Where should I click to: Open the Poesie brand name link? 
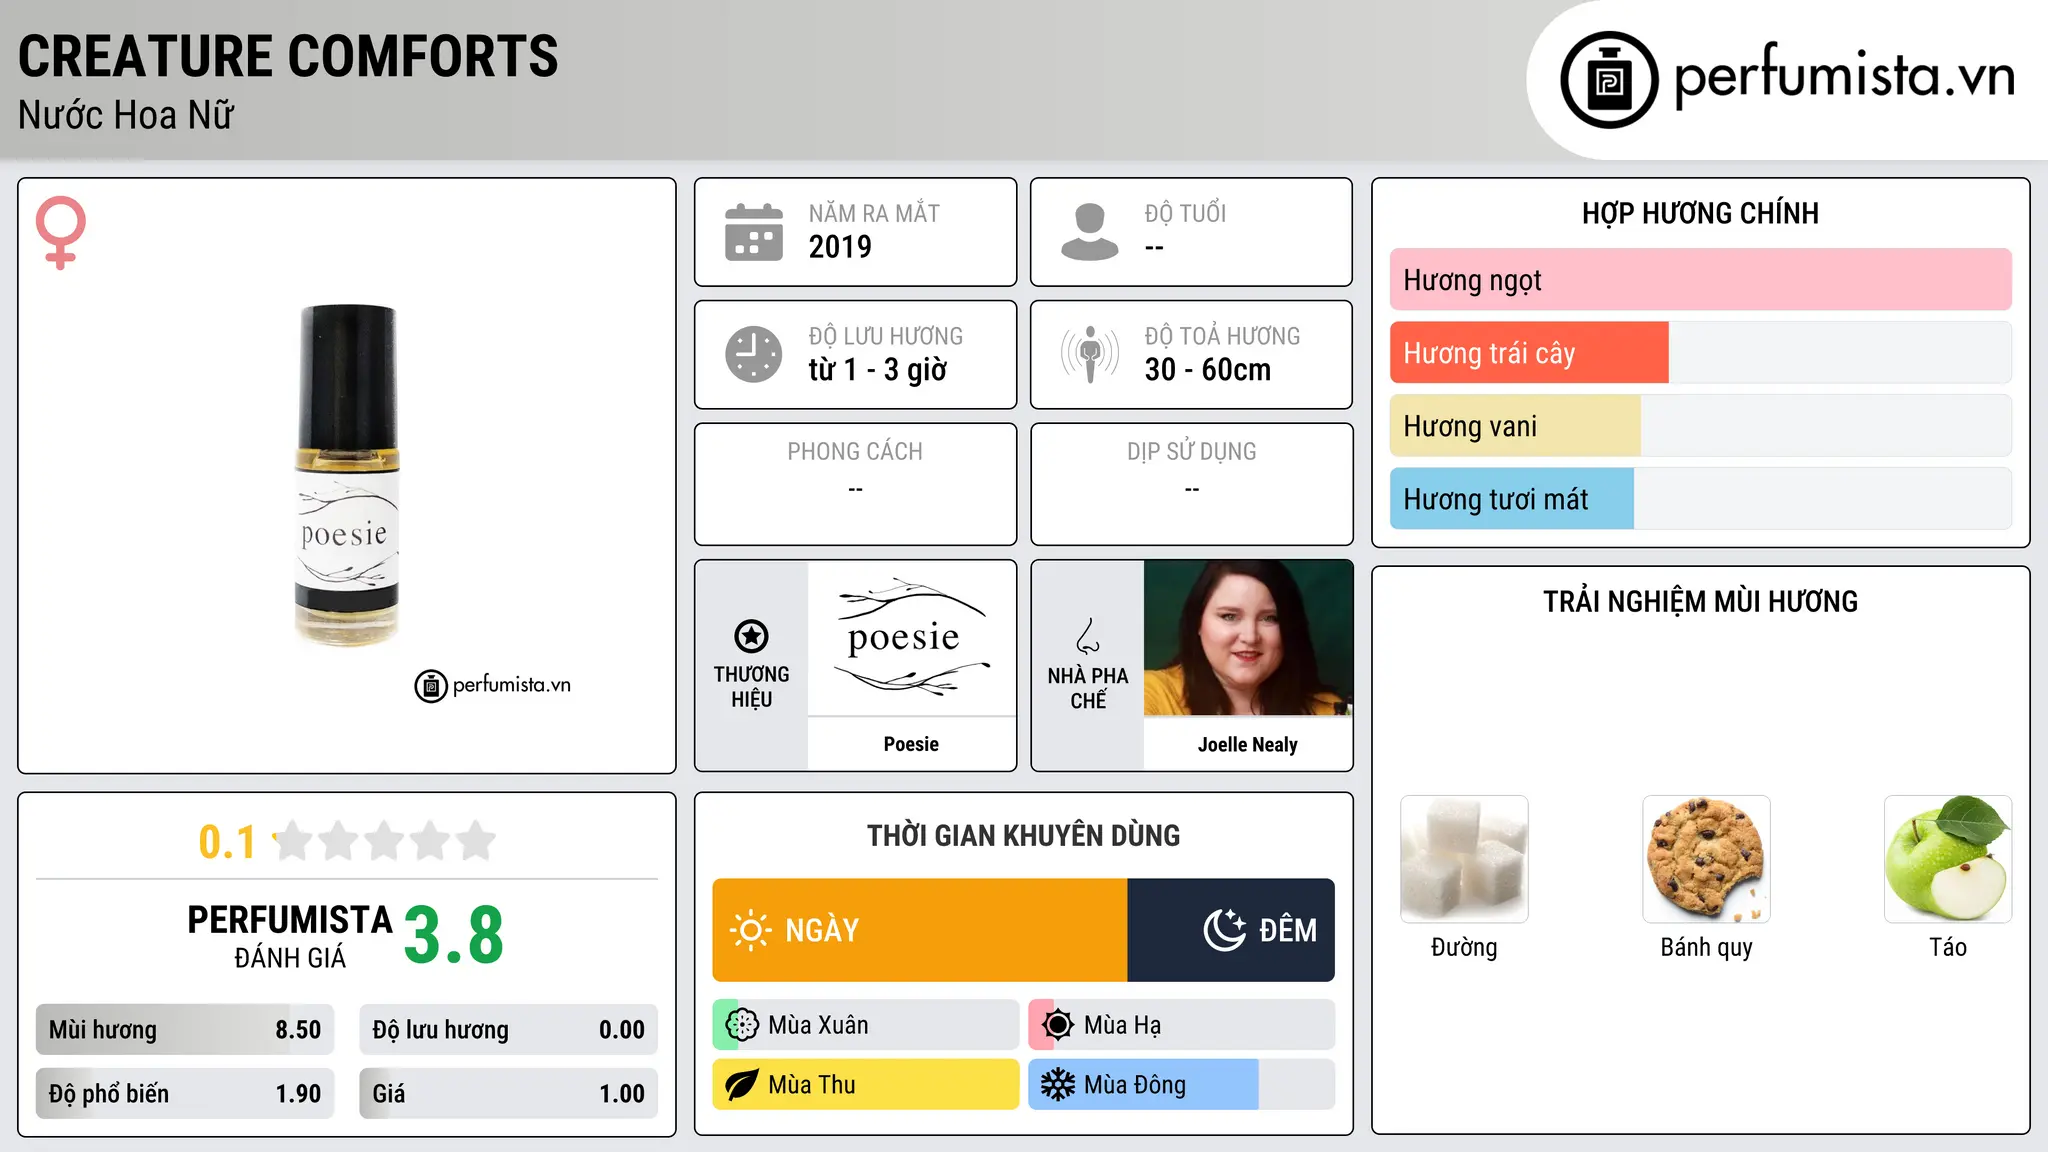(911, 744)
